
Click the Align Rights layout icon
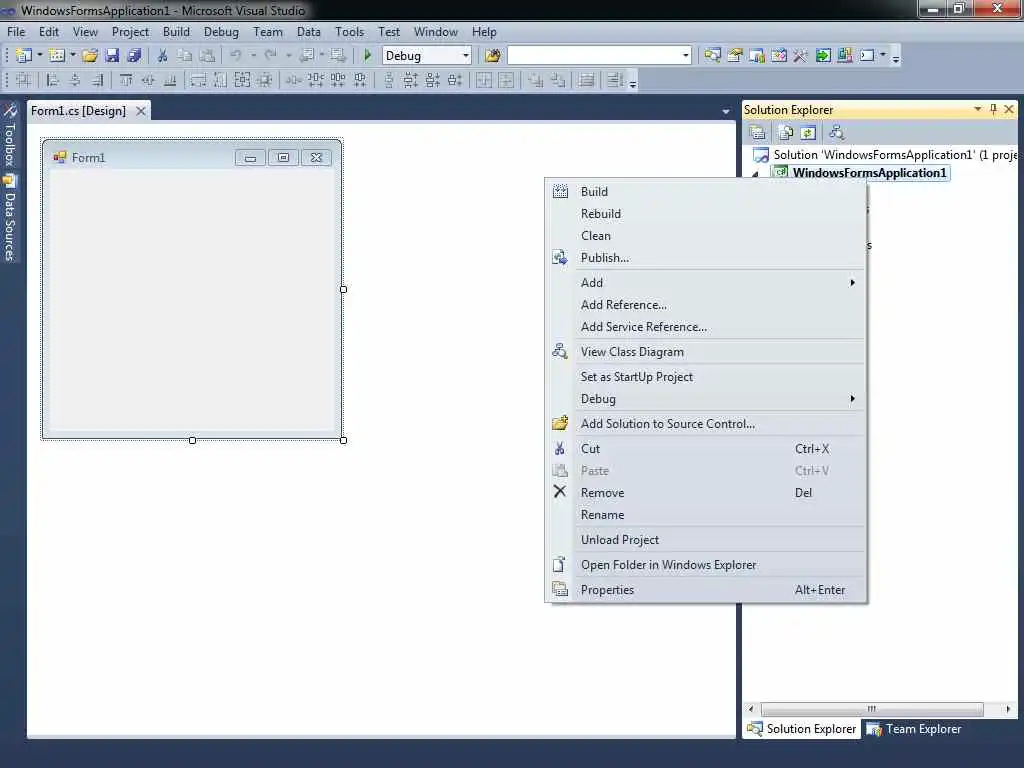[x=97, y=80]
